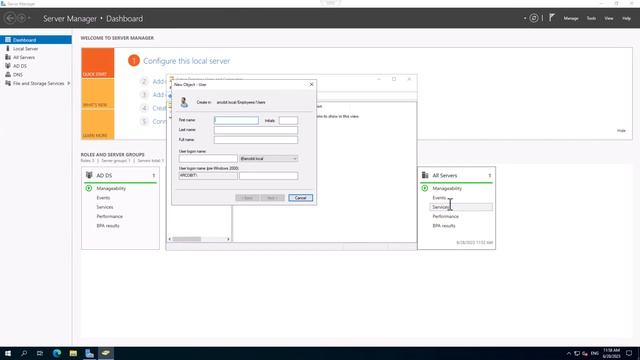Select the Quick Start tab

(98, 63)
